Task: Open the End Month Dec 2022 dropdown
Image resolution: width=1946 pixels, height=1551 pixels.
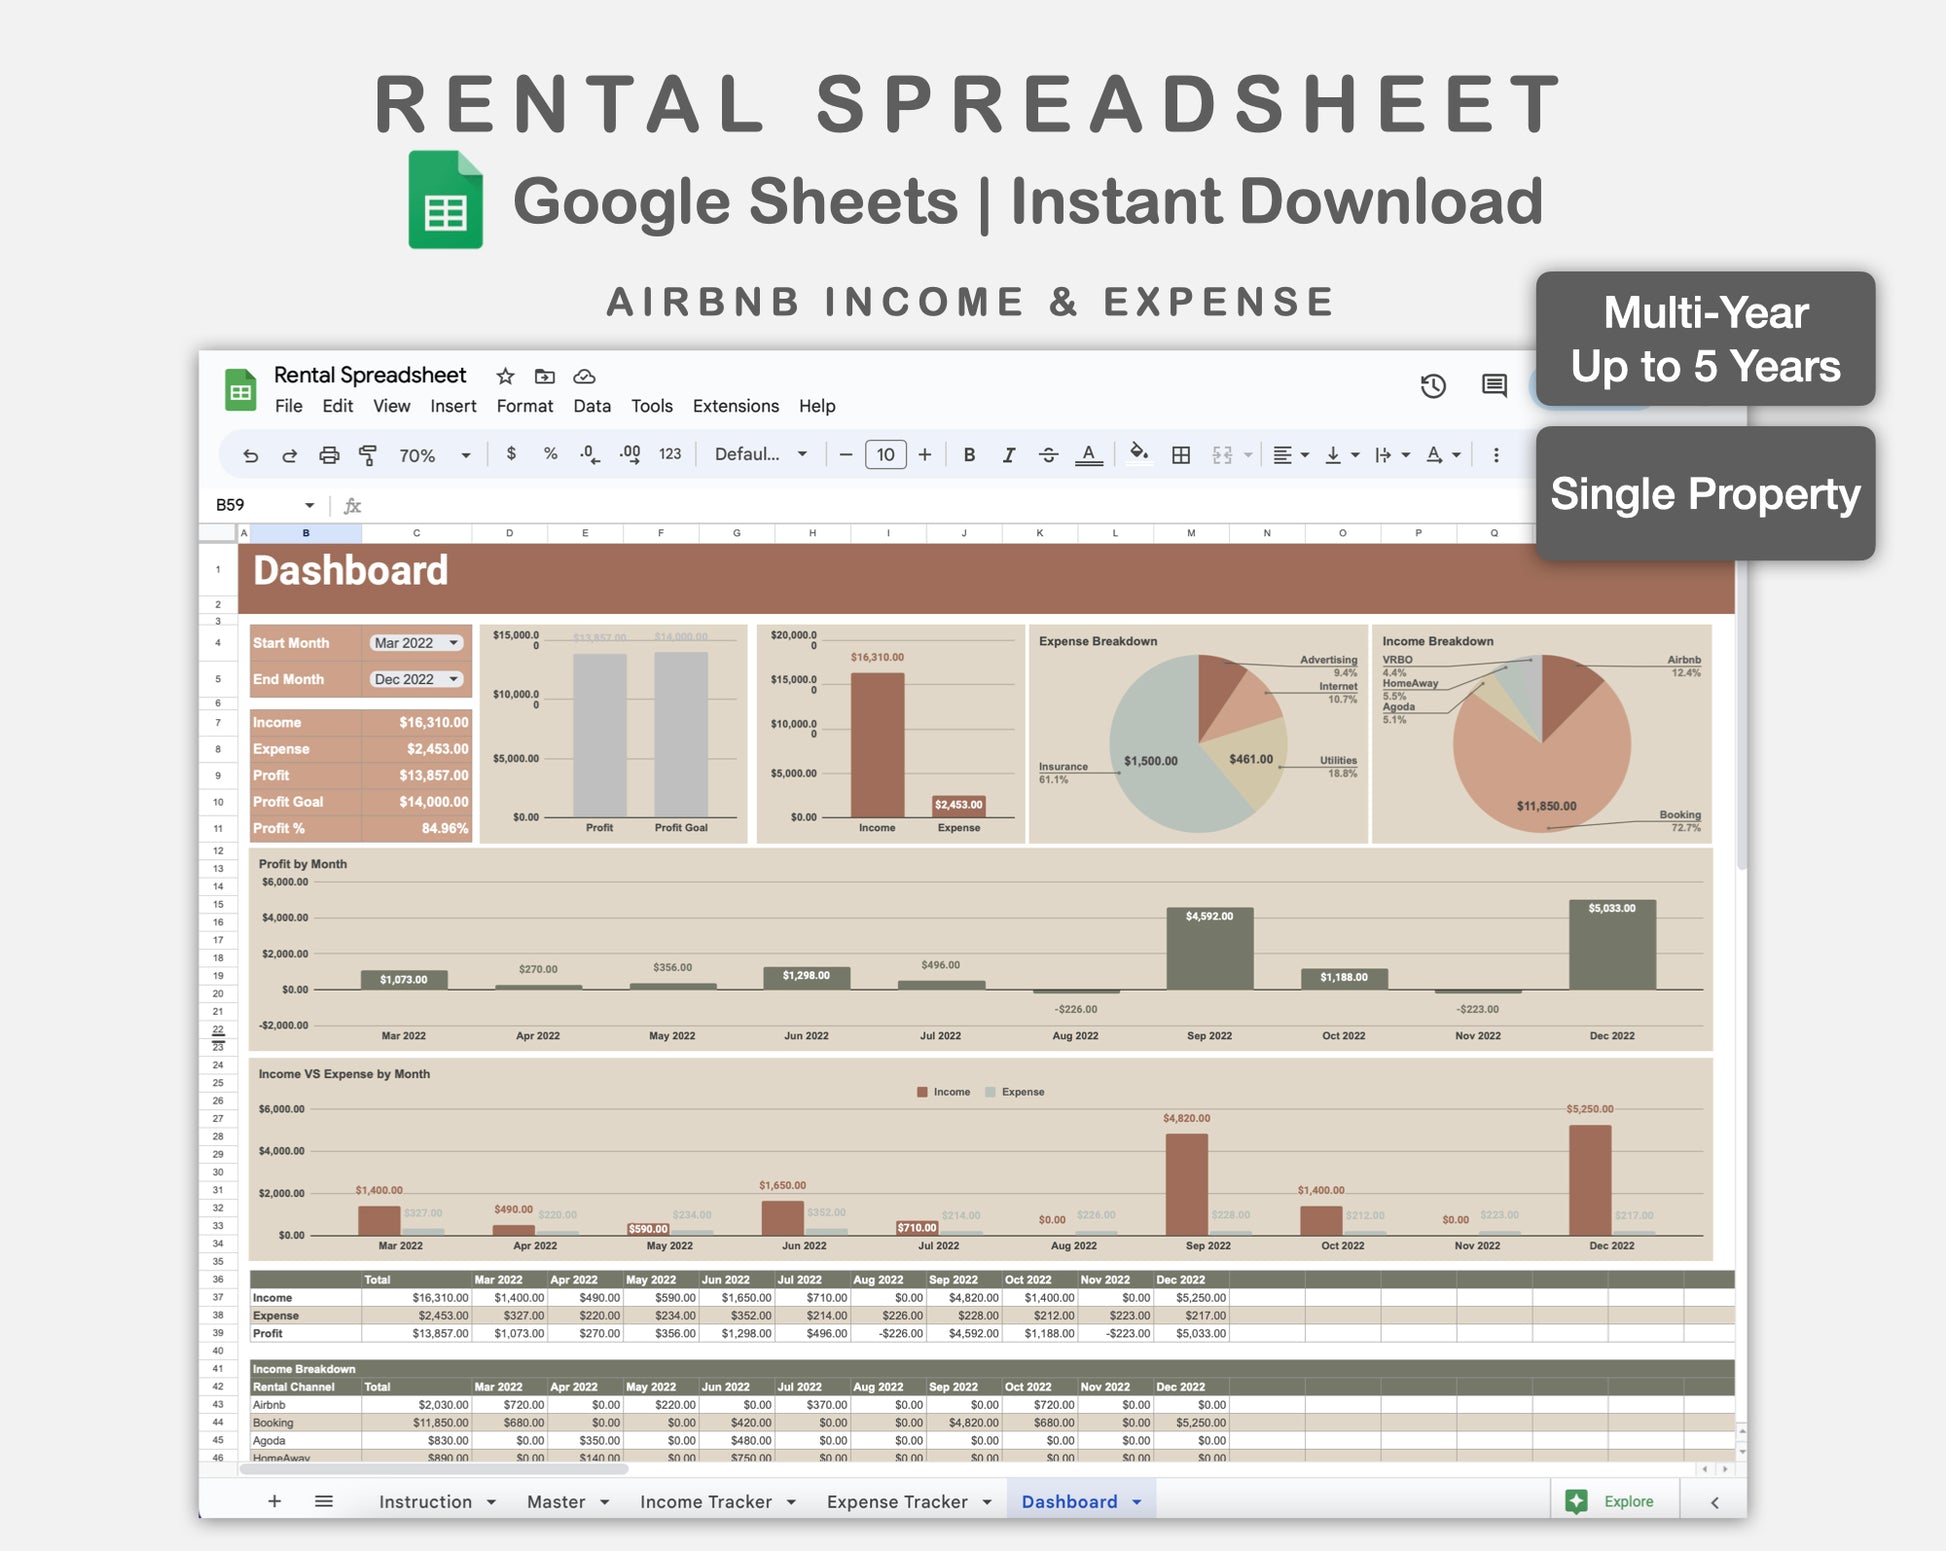Action: [x=416, y=679]
